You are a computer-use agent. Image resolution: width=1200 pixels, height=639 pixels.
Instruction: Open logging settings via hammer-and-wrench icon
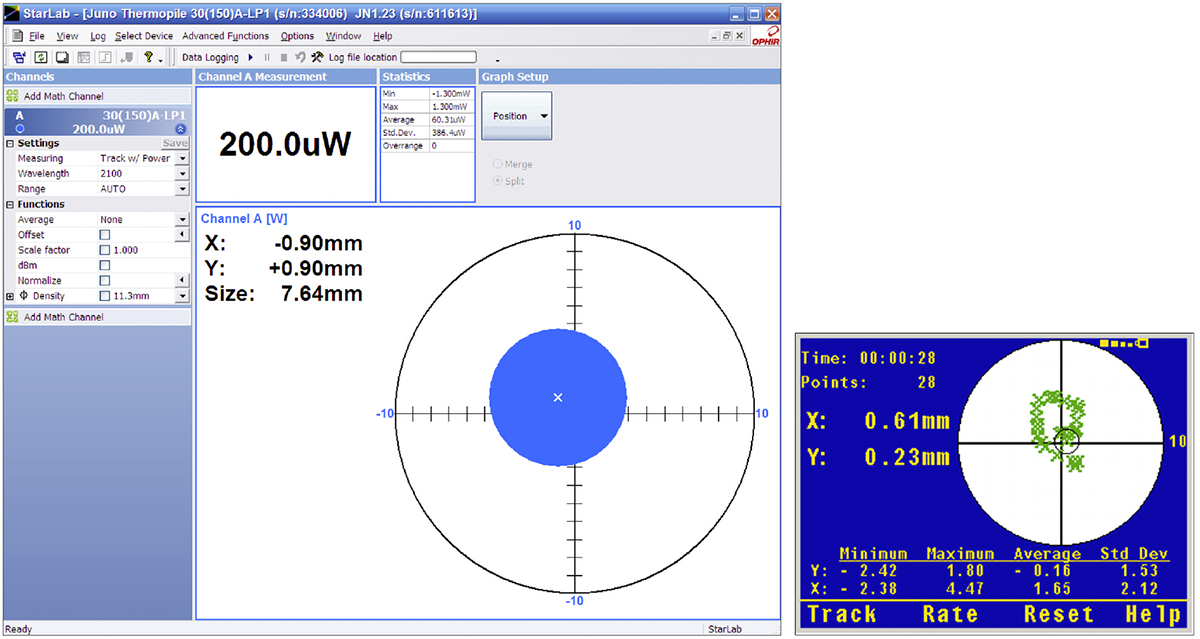click(318, 58)
